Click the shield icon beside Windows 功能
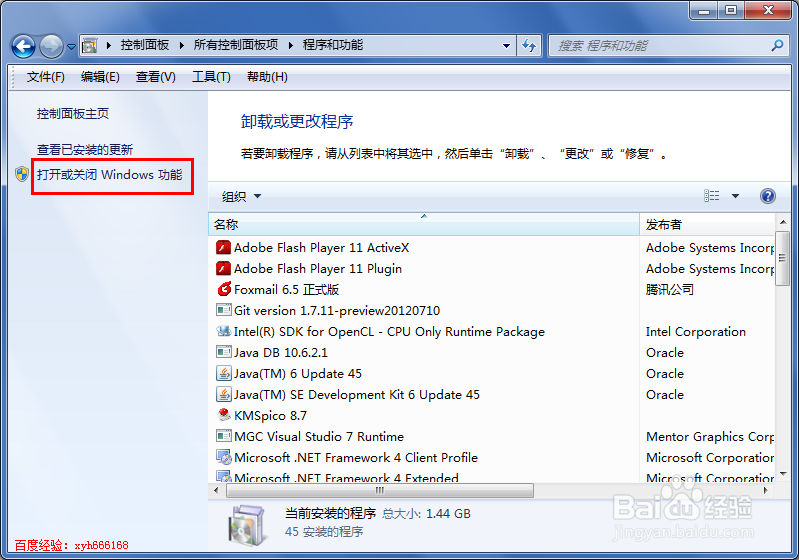 [22, 174]
